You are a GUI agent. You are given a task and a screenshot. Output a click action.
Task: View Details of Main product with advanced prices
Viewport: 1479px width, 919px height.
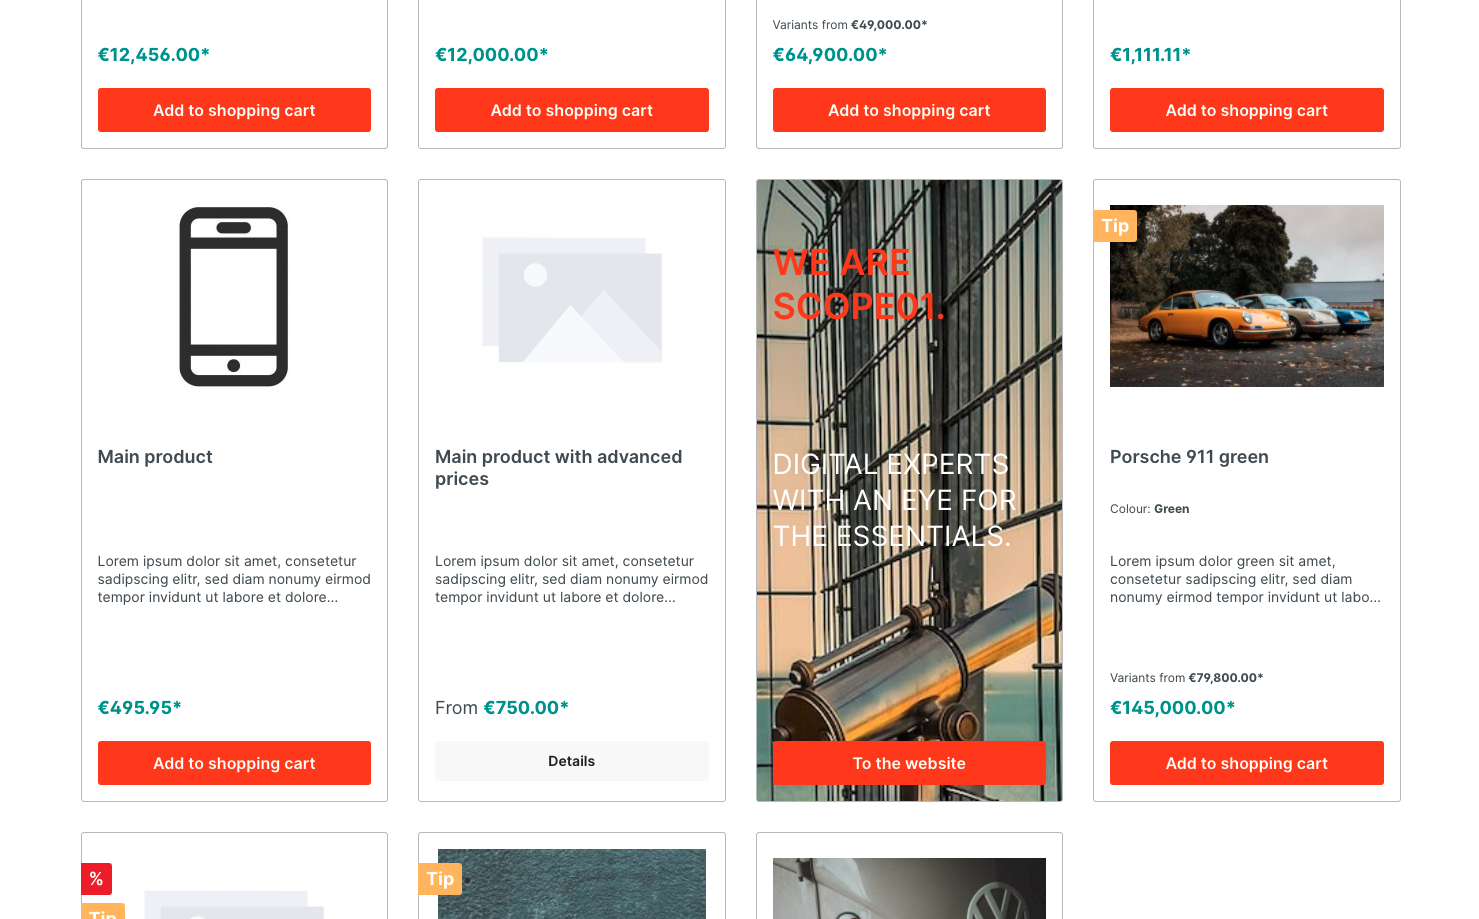[572, 761]
